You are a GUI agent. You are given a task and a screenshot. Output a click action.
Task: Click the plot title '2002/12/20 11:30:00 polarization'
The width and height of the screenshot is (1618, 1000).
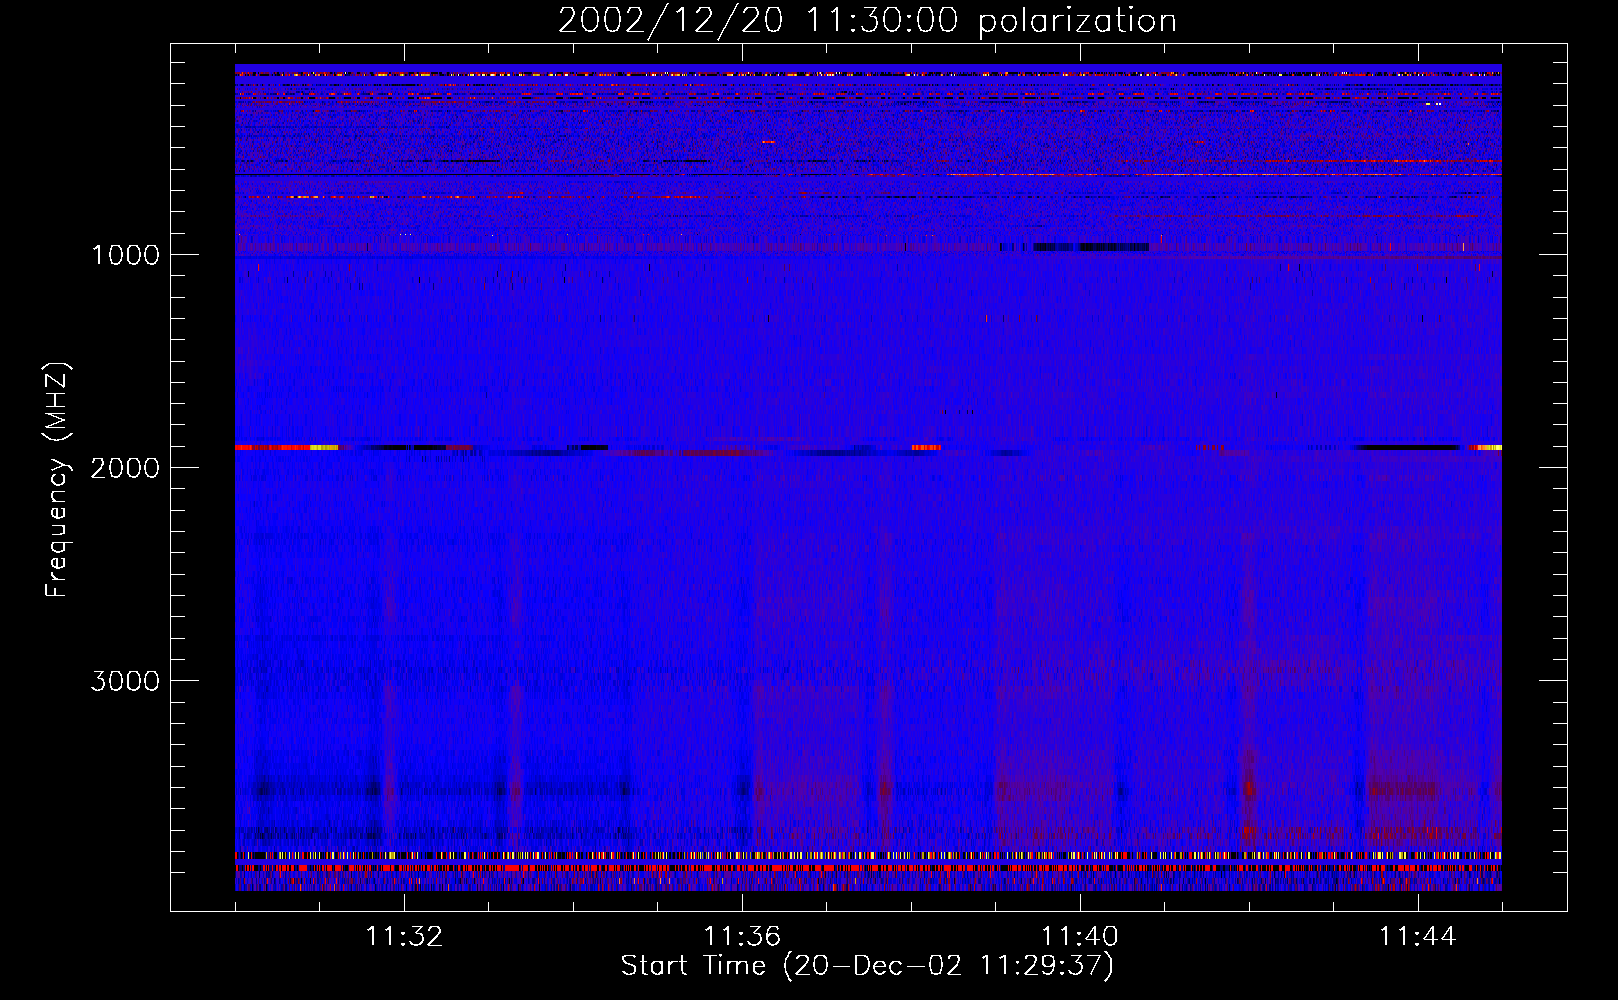pos(867,21)
